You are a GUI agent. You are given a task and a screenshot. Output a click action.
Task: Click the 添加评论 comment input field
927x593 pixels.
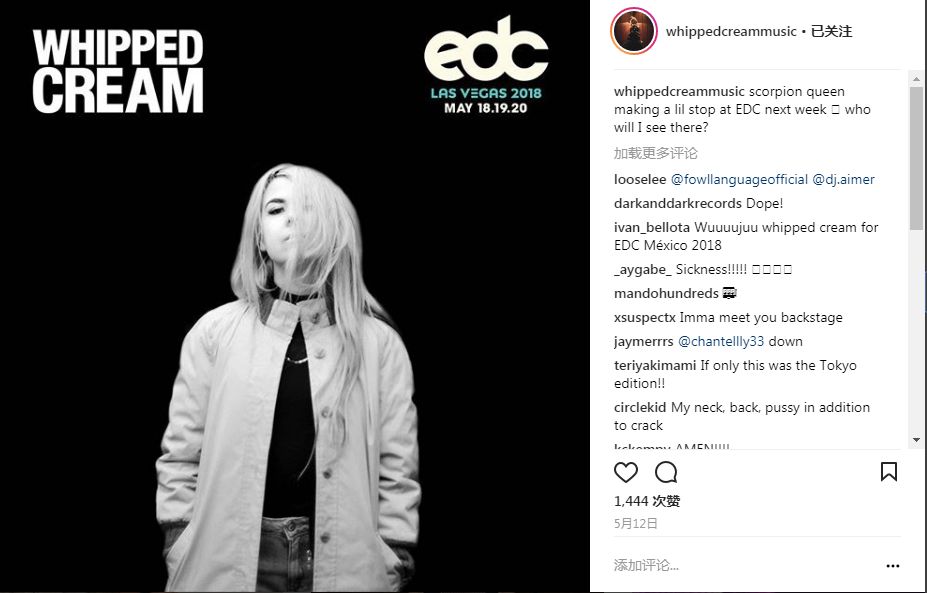click(x=745, y=565)
